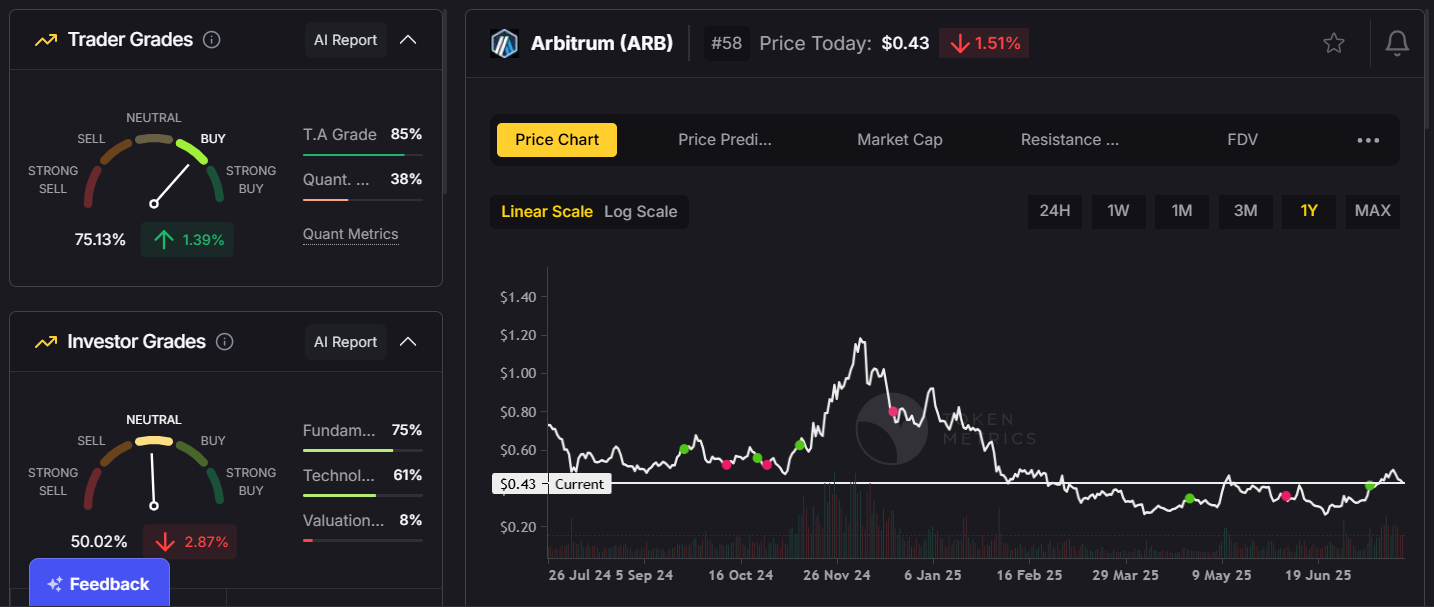
Task: Click the $0.43 Current price label
Action: pos(551,484)
